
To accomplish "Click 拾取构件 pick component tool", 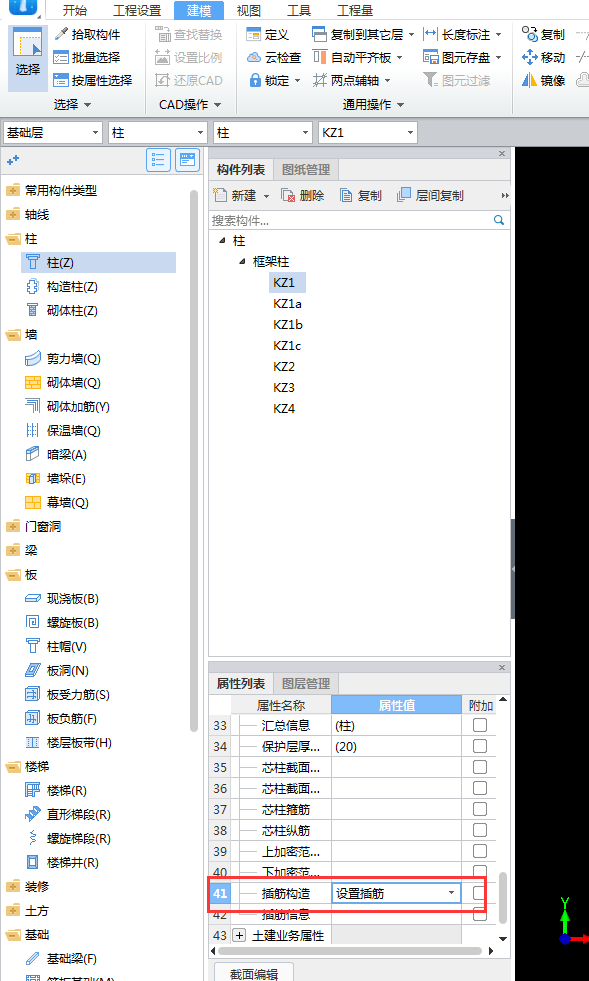I will click(87, 34).
